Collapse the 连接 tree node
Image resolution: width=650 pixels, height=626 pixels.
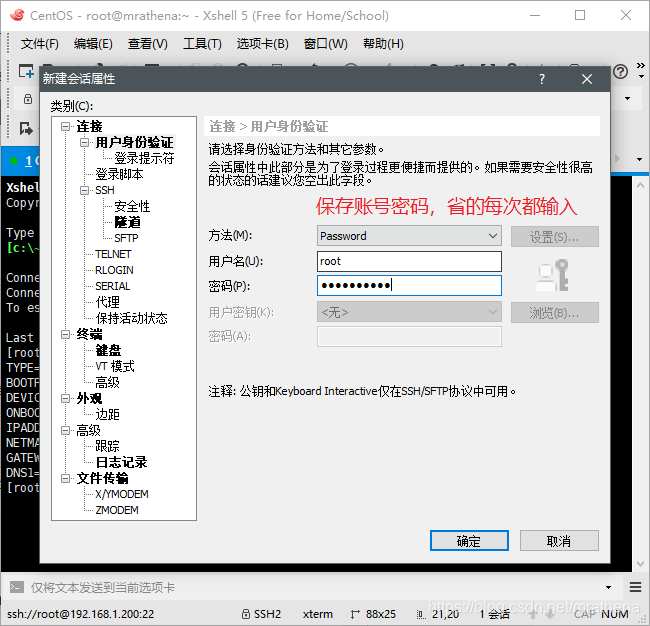(65, 126)
